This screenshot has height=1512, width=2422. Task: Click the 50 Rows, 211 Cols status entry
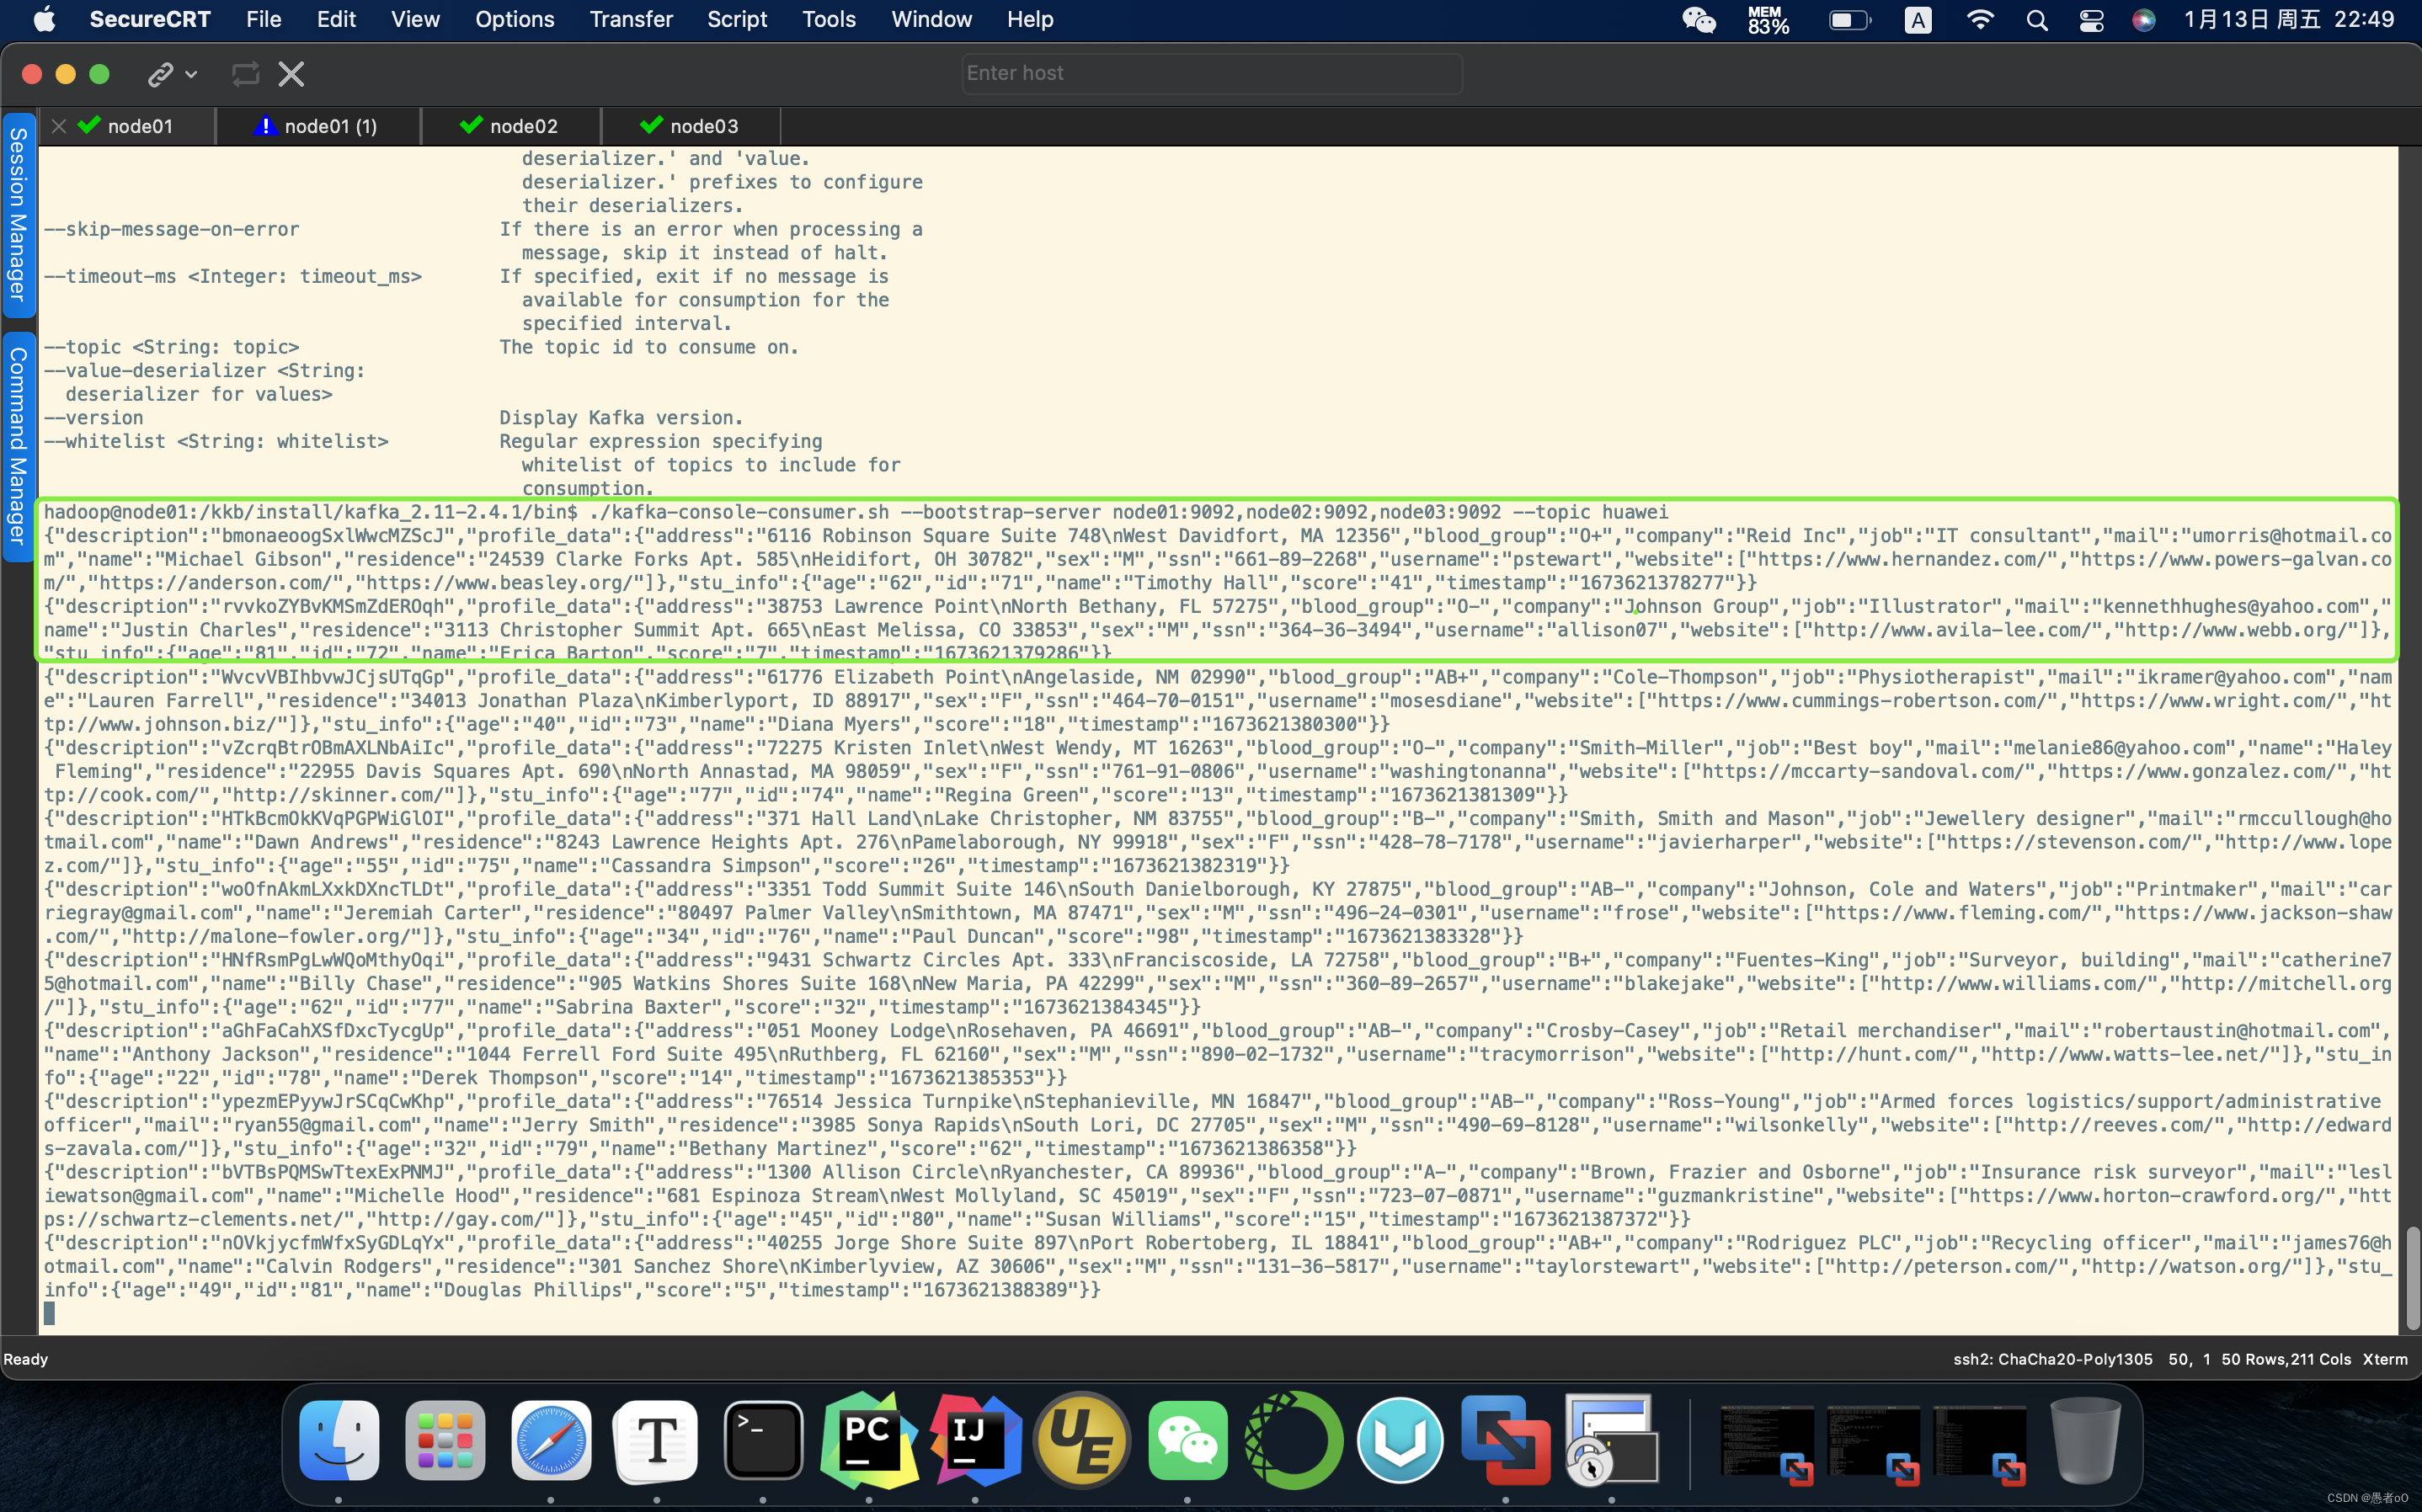pos(2285,1359)
